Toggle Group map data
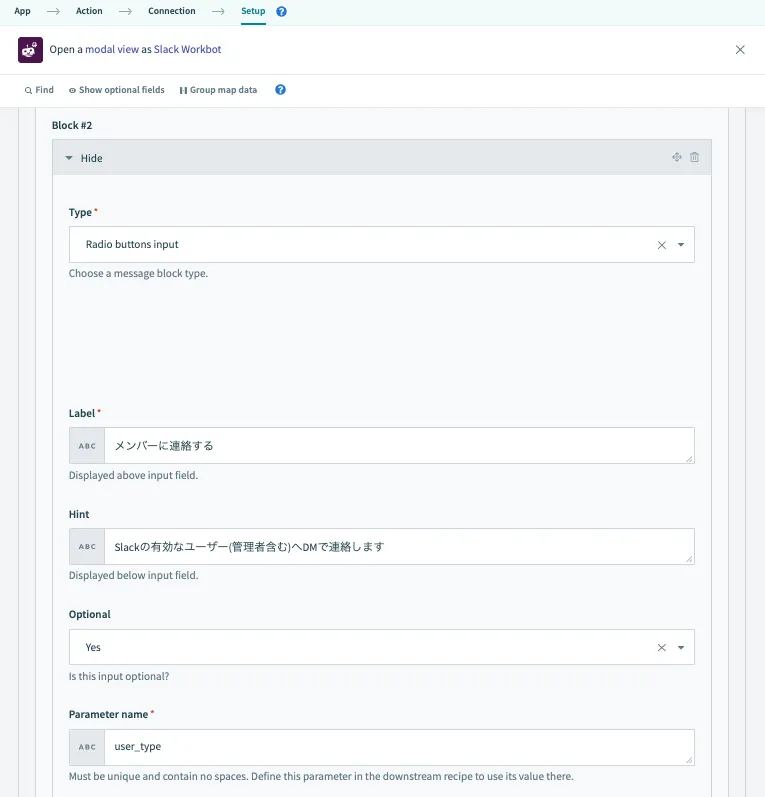The height and width of the screenshot is (797, 765). tap(218, 90)
